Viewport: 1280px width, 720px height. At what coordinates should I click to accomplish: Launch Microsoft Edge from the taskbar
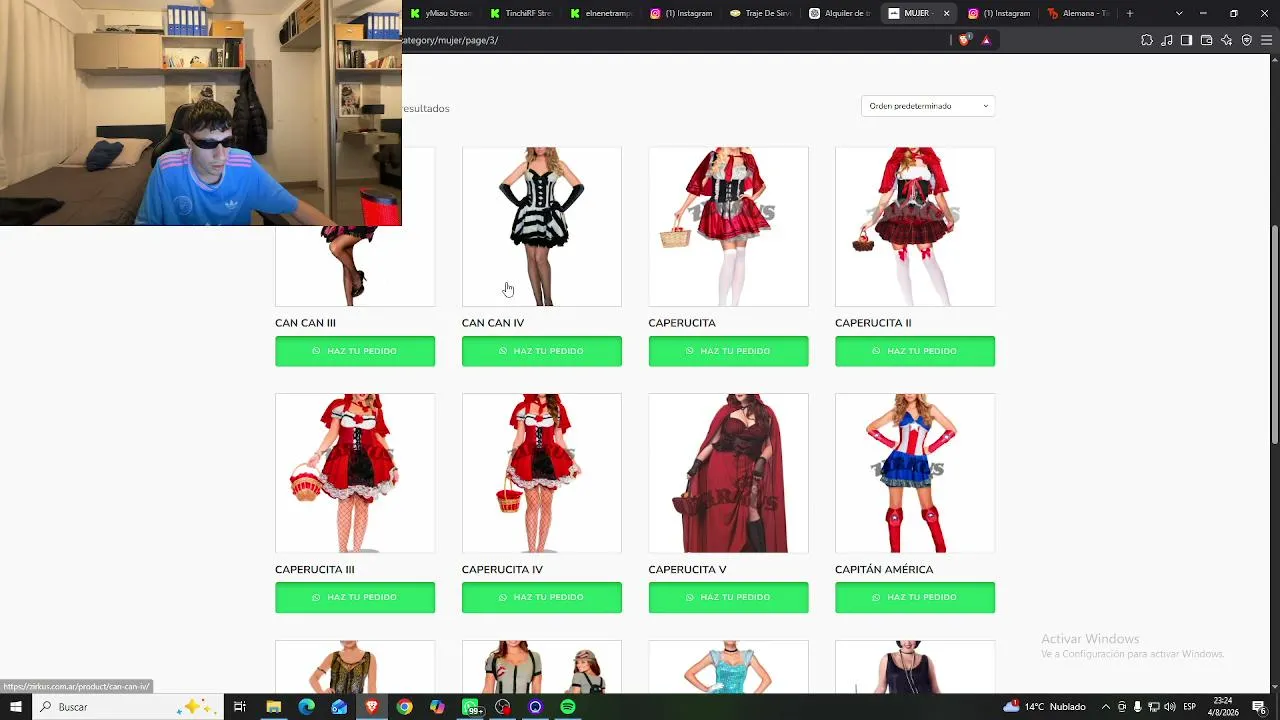306,707
